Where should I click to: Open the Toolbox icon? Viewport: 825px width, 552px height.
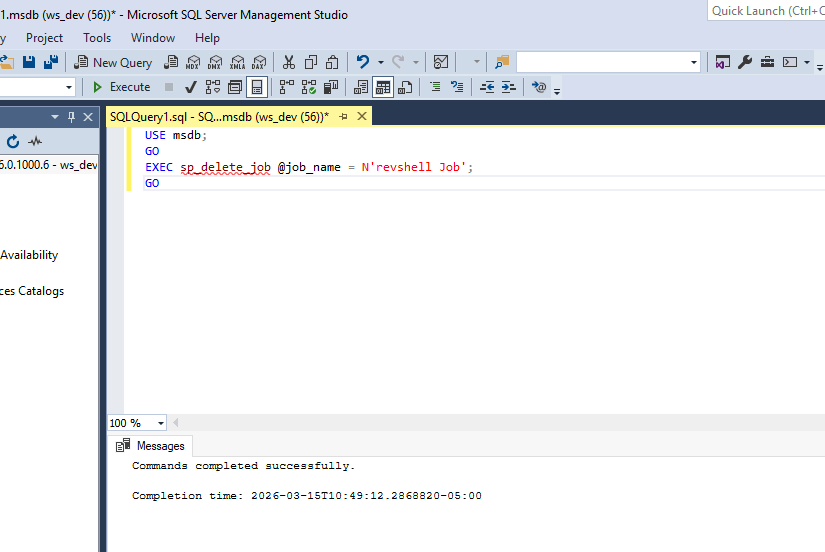(767, 62)
